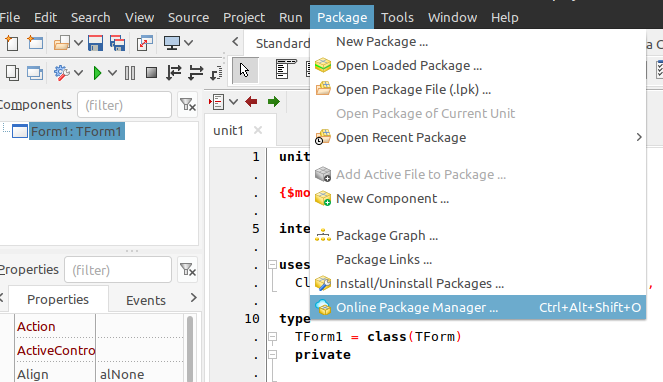Click the View Forms icon
The width and height of the screenshot is (663, 382).
click(35, 73)
